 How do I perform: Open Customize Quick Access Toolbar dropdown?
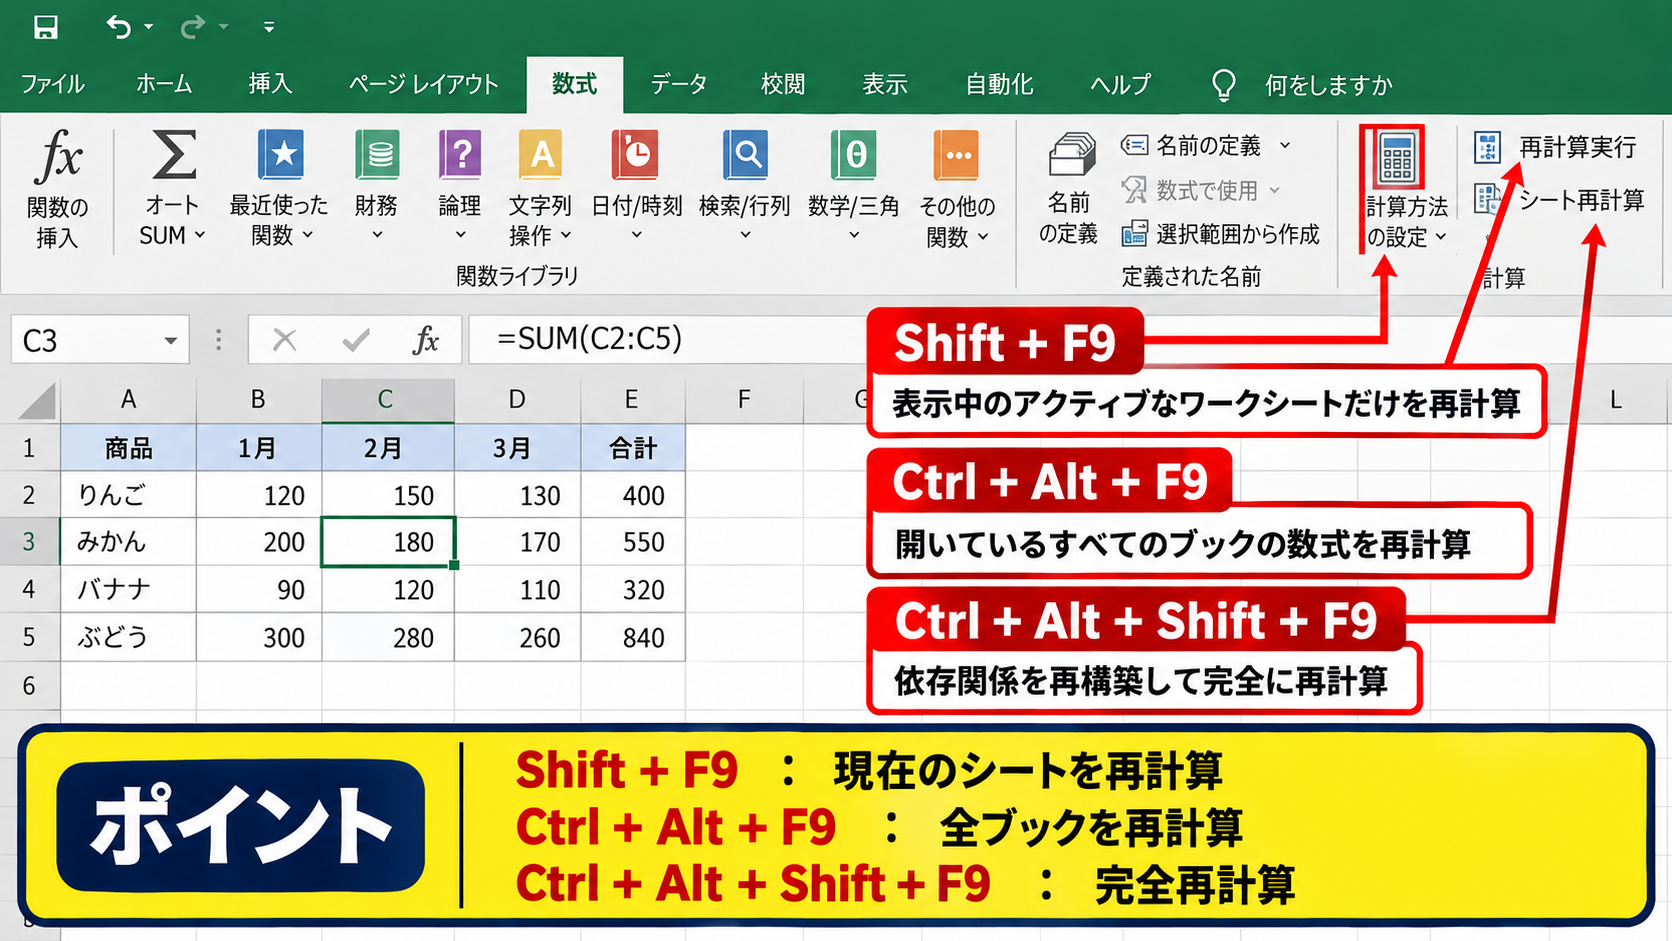(269, 27)
